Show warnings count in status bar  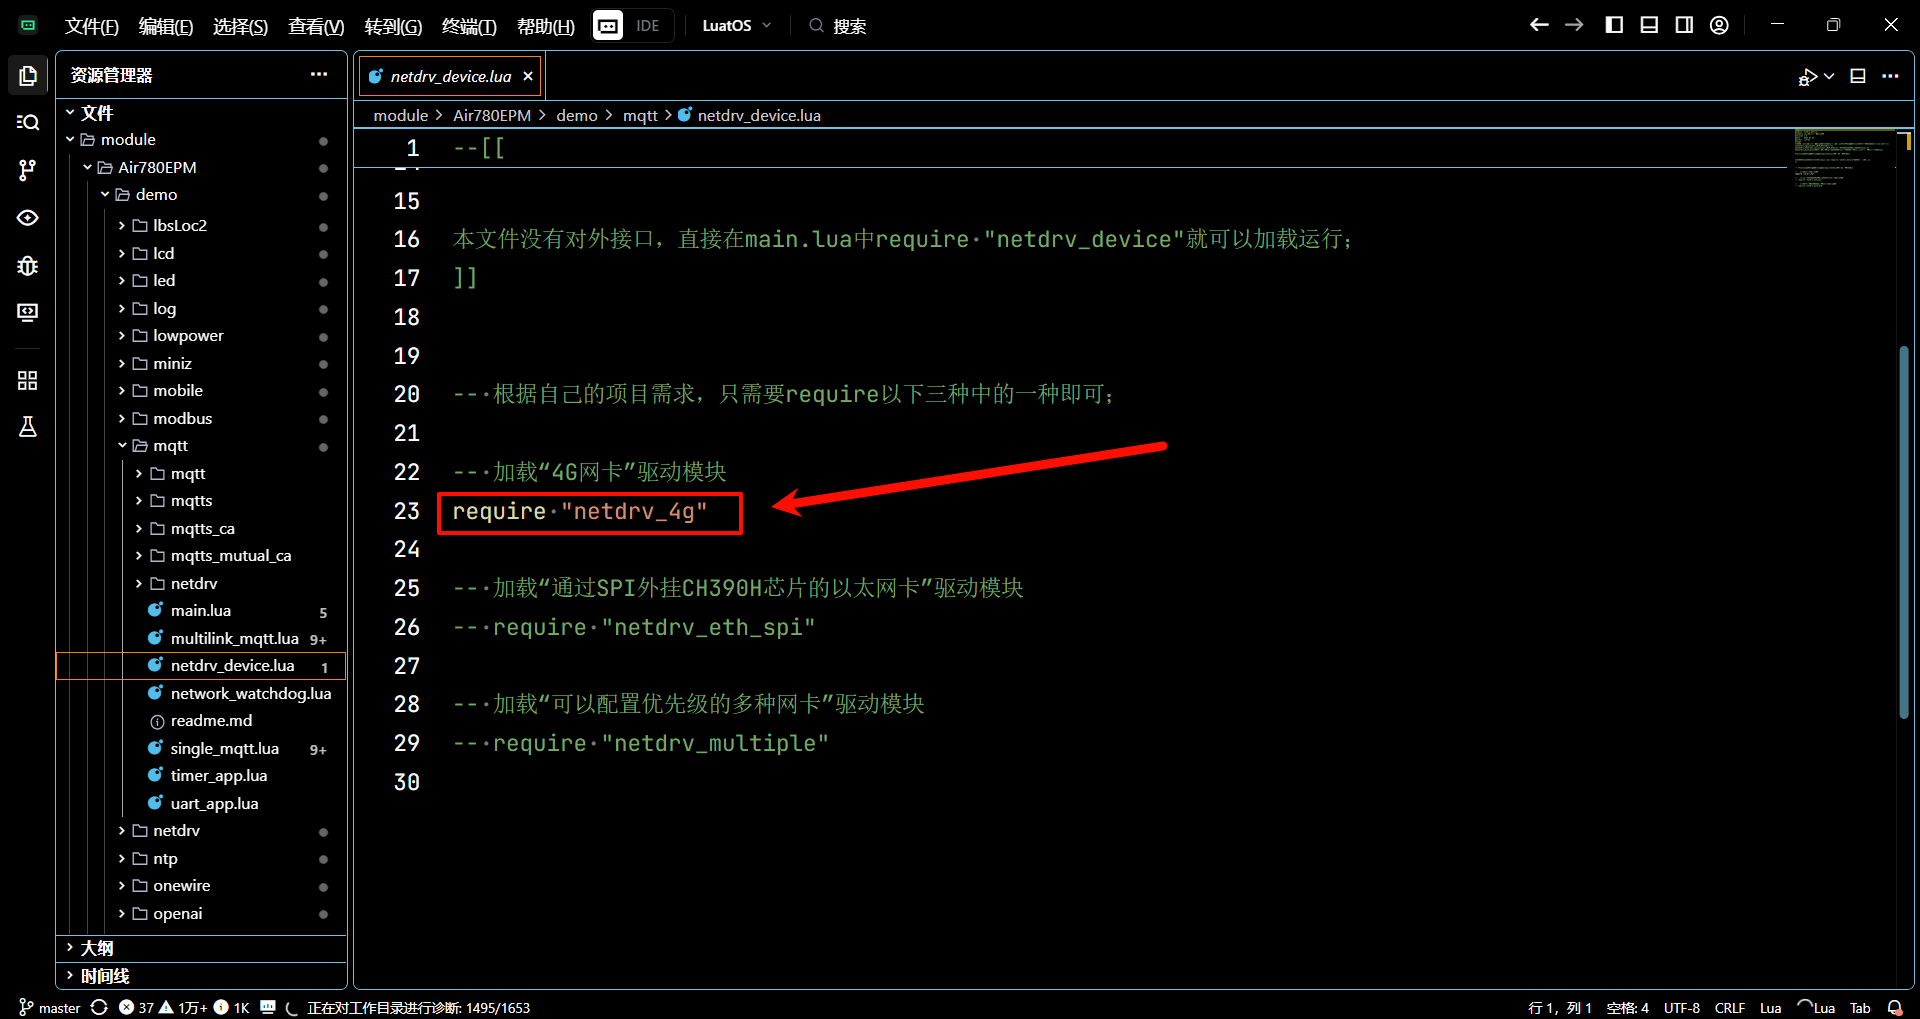183,1007
